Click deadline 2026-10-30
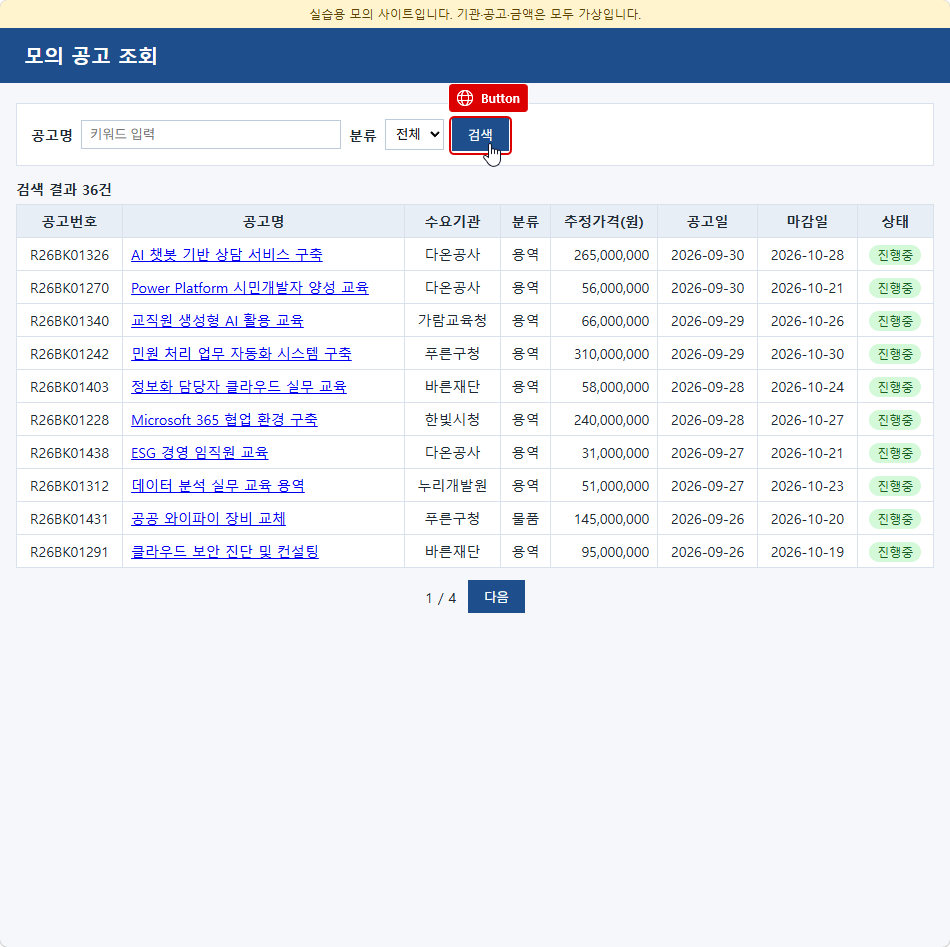 [x=808, y=354]
